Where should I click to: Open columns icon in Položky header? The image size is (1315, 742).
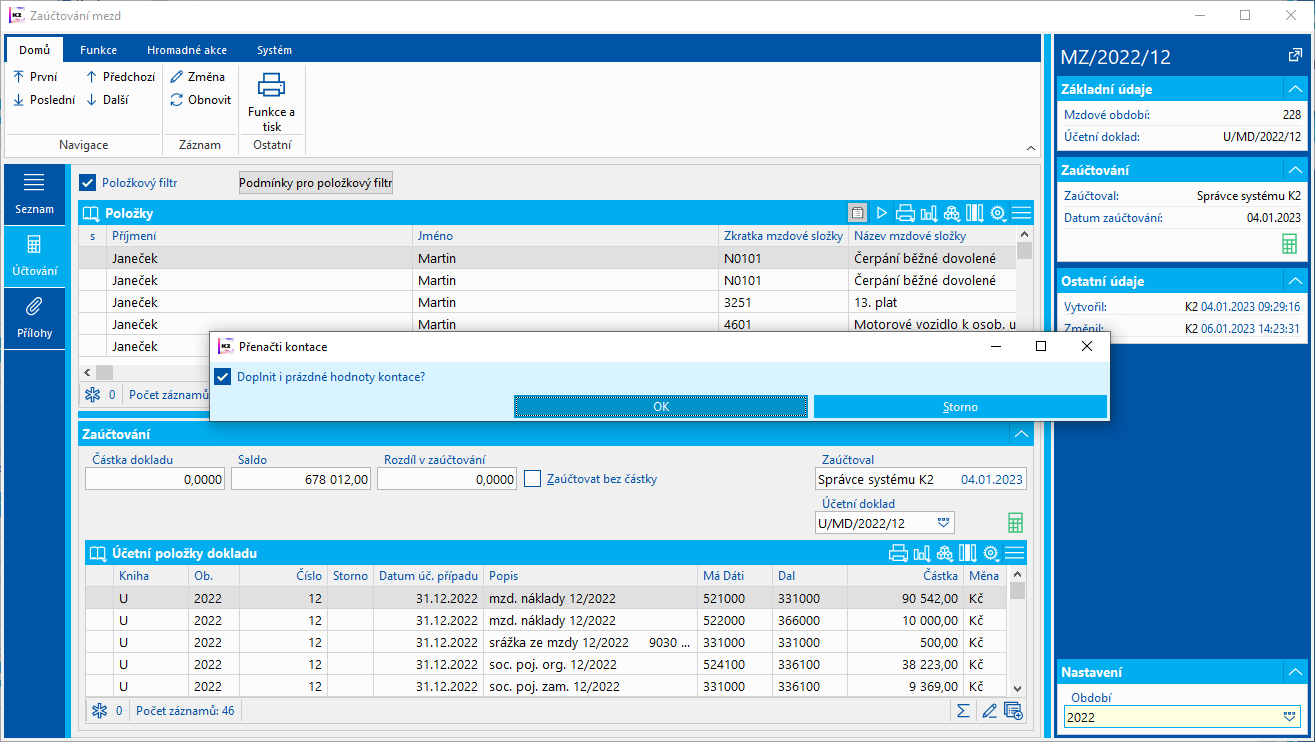[x=974, y=213]
